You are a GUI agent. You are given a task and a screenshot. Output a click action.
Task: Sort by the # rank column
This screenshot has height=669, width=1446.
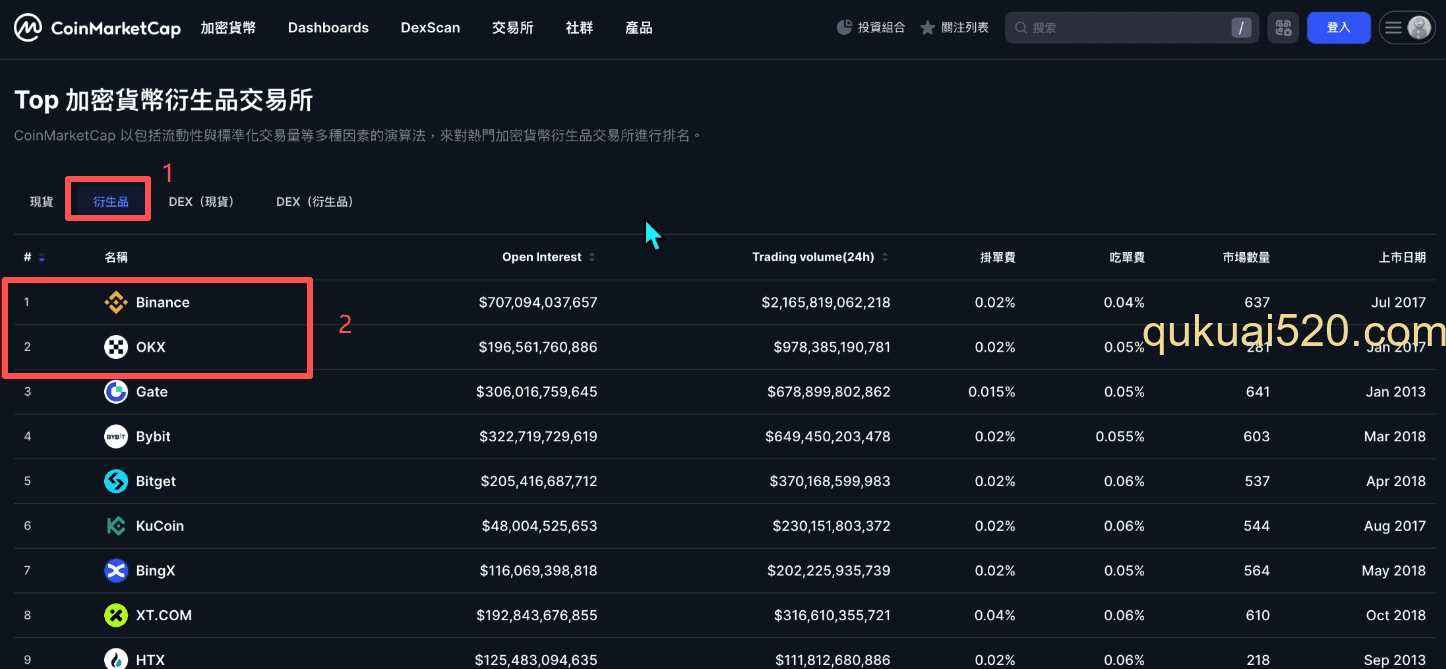point(34,257)
